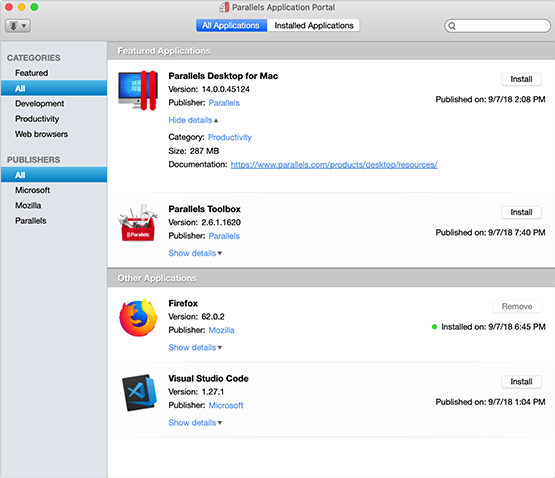The image size is (555, 478).
Task: Click the Parallels Desktop for Mac icon
Action: (138, 90)
